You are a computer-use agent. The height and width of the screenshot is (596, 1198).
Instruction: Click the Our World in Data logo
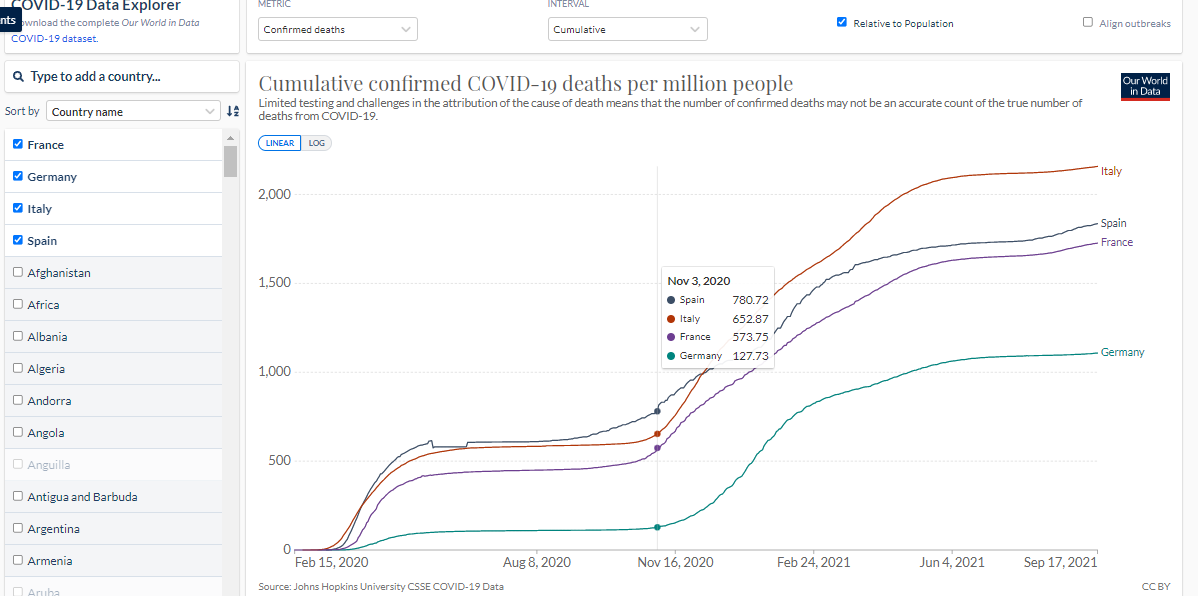pos(1145,87)
